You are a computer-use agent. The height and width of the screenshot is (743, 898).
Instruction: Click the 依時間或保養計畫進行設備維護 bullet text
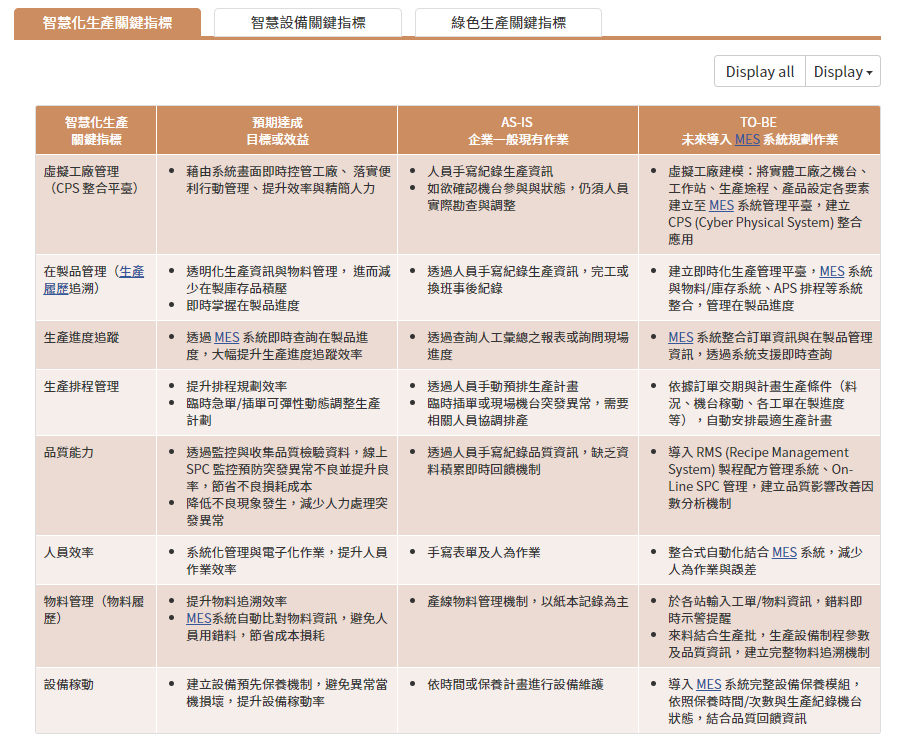[515, 684]
